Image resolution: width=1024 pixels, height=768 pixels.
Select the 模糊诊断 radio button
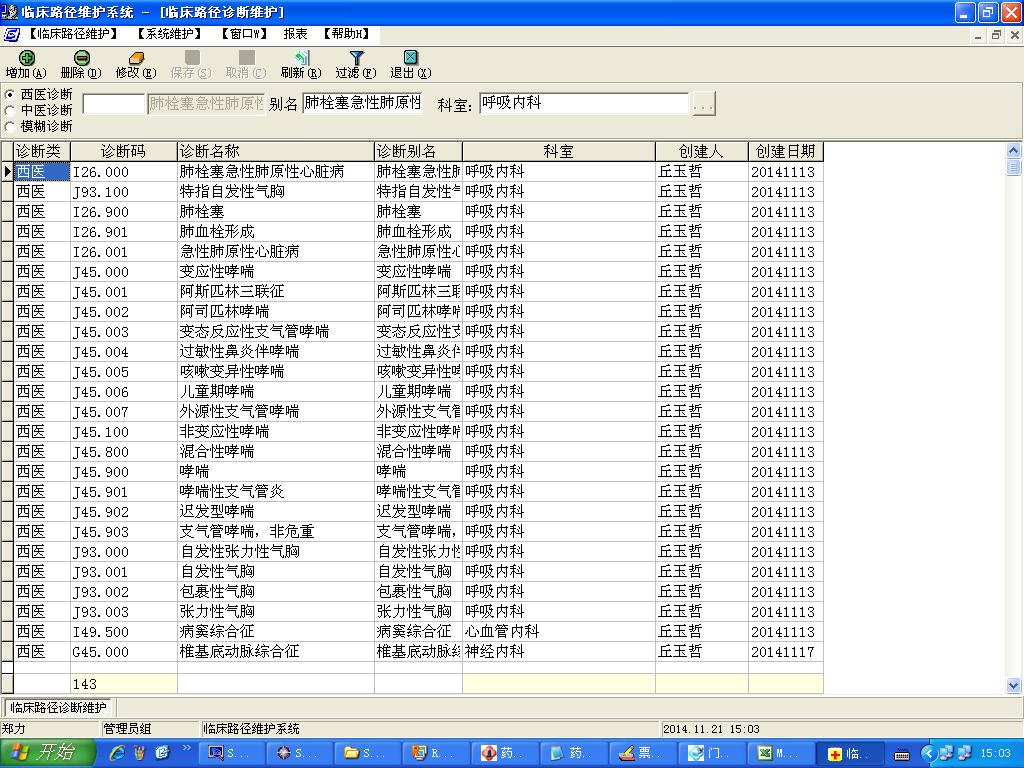click(x=9, y=126)
